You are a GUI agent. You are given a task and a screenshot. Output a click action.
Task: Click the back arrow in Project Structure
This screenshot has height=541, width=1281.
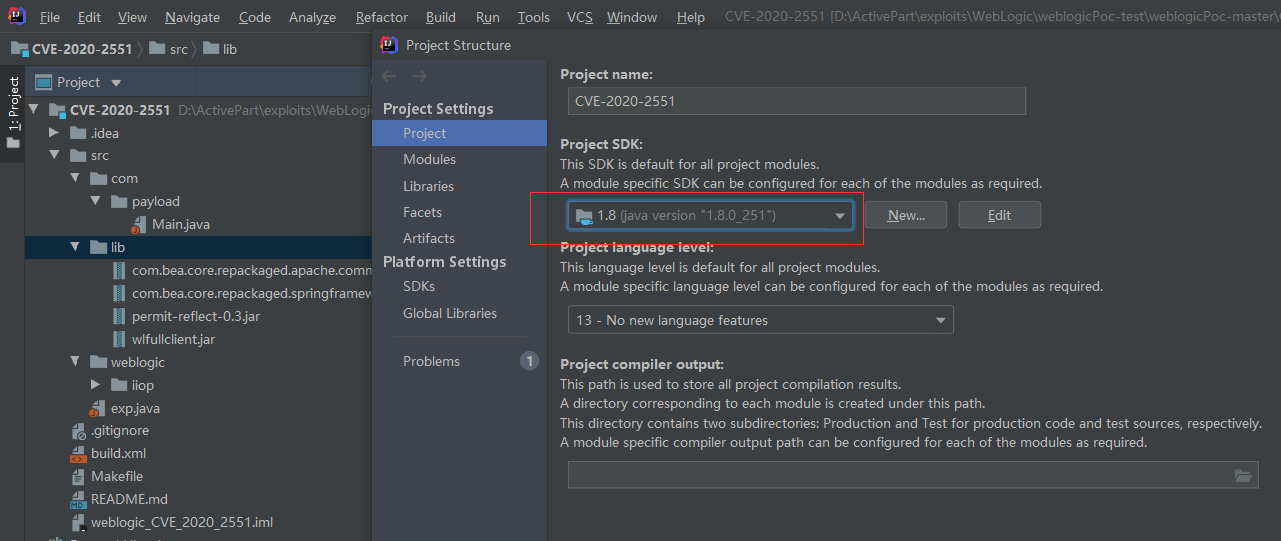click(x=389, y=77)
